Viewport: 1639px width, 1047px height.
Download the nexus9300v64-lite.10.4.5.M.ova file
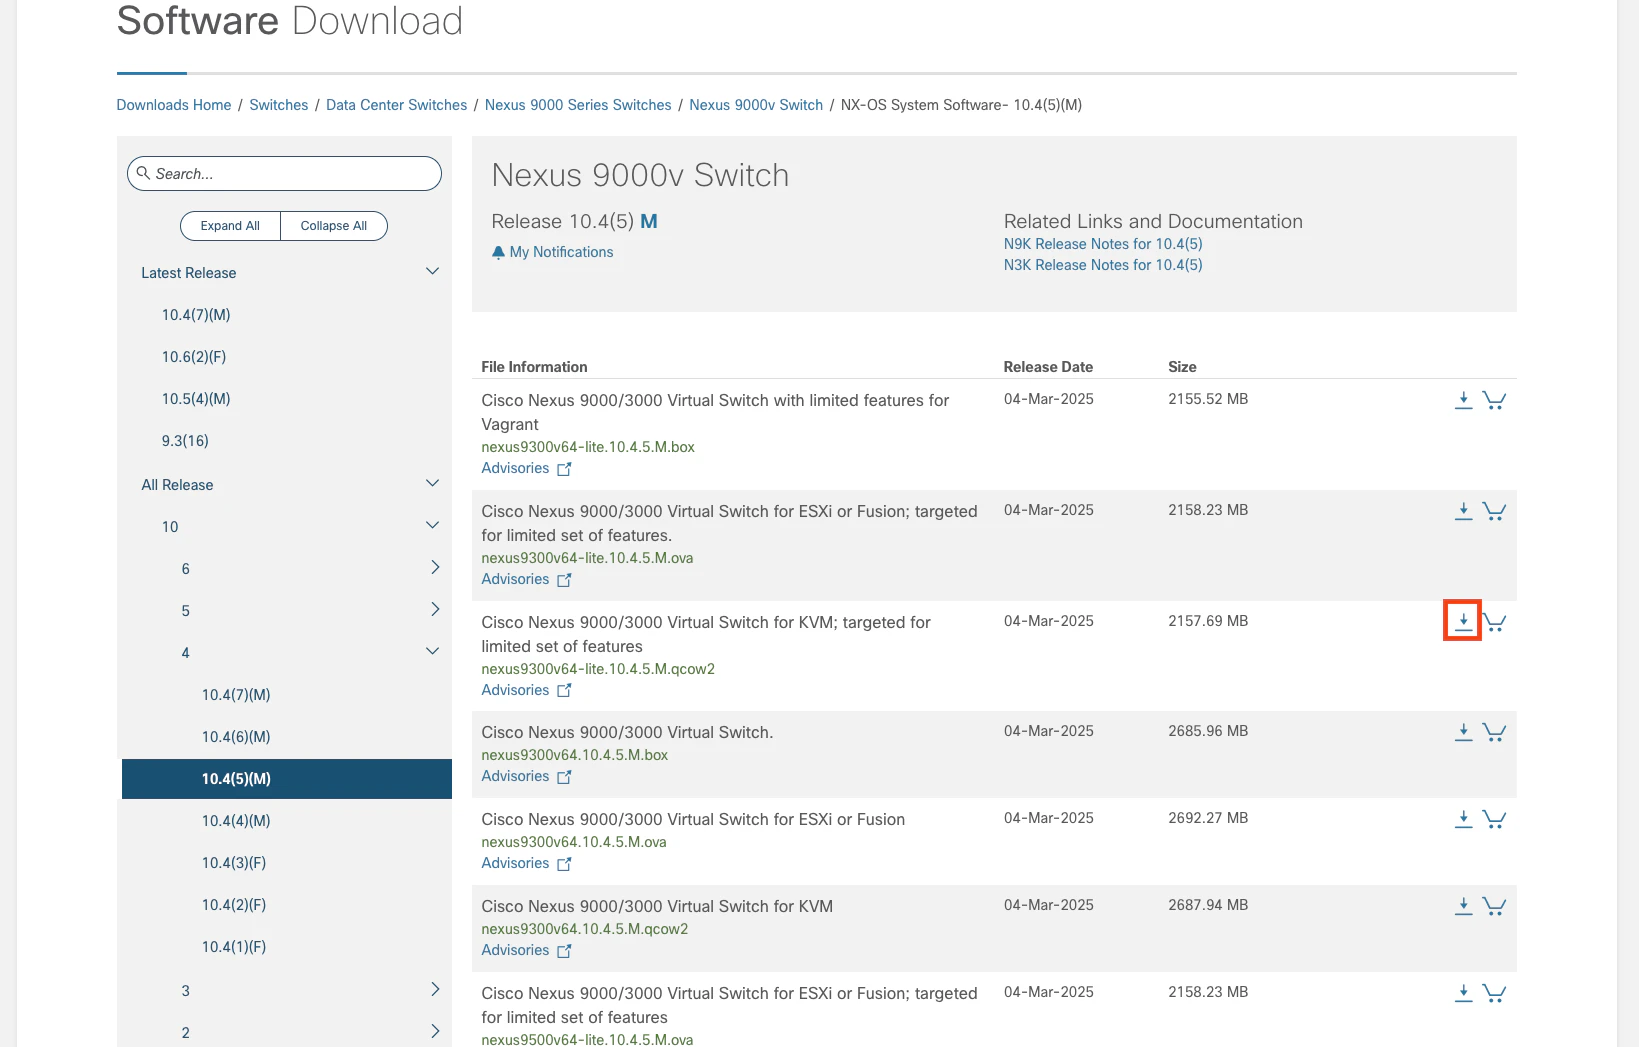[x=1463, y=511]
